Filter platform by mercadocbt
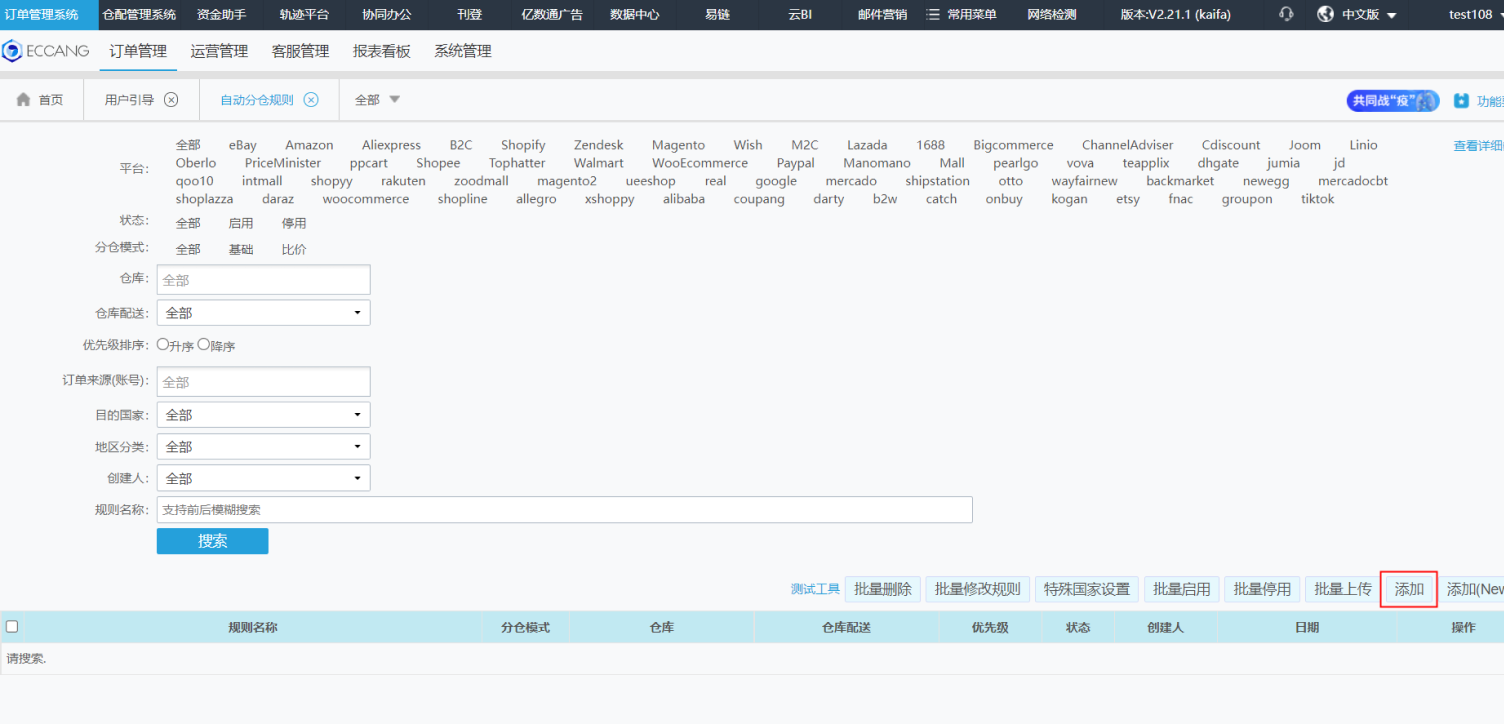This screenshot has height=724, width=1504. 1353,181
